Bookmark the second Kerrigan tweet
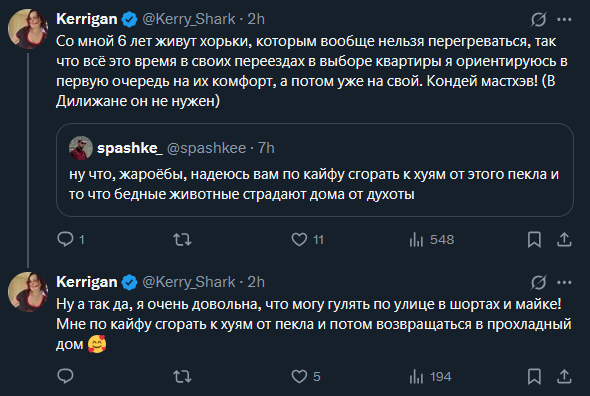Viewport: 590px width, 396px height. pyautogui.click(x=534, y=376)
